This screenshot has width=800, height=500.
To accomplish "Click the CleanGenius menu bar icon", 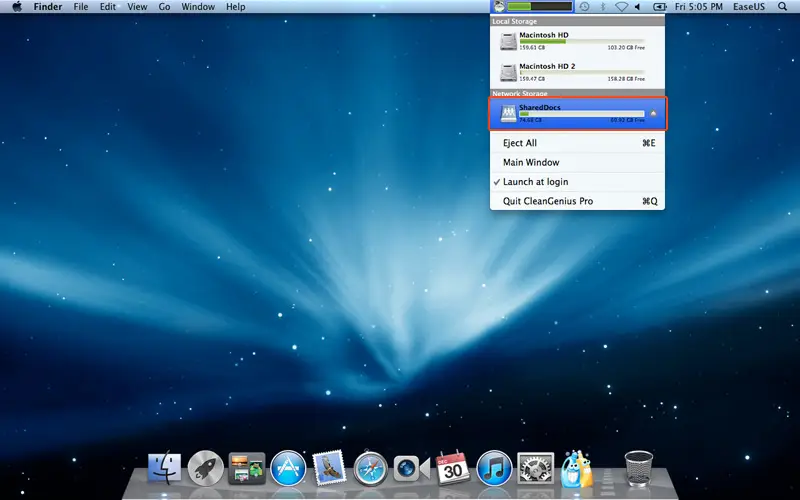I will (x=499, y=7).
